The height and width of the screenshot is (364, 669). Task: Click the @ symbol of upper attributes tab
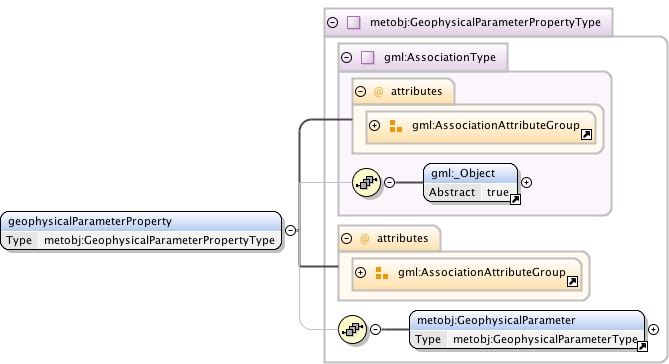click(x=378, y=91)
